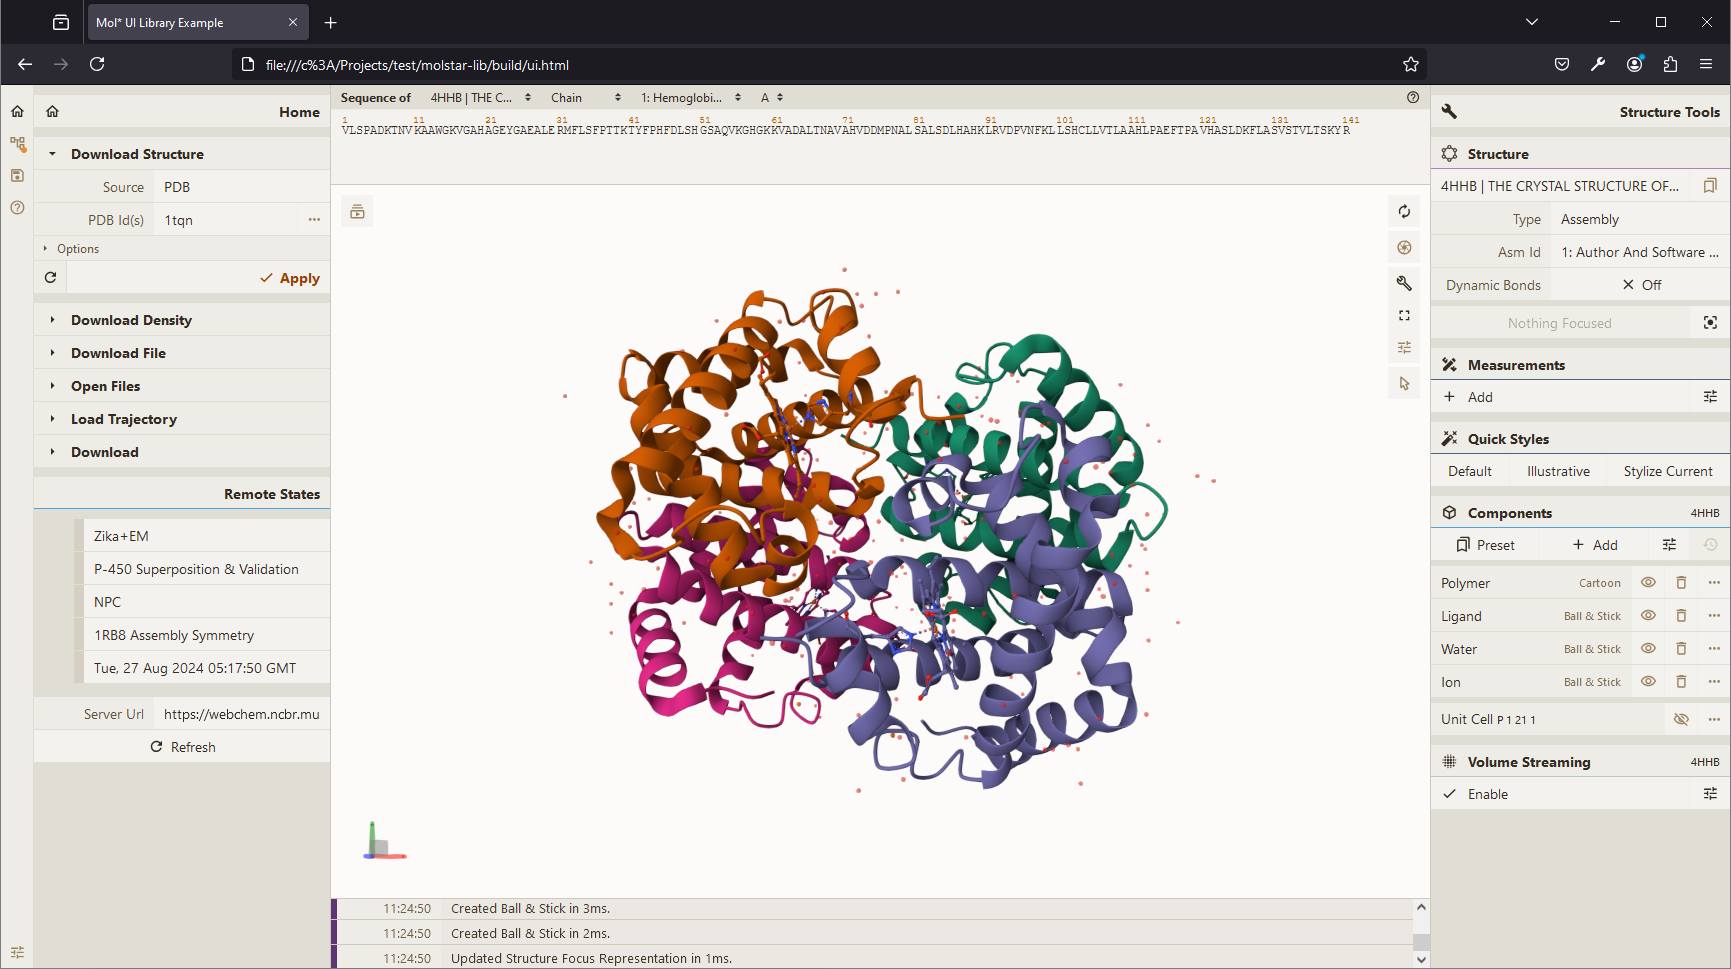Open the Chain sequence mode dropdown
1731x969 pixels.
587,98
